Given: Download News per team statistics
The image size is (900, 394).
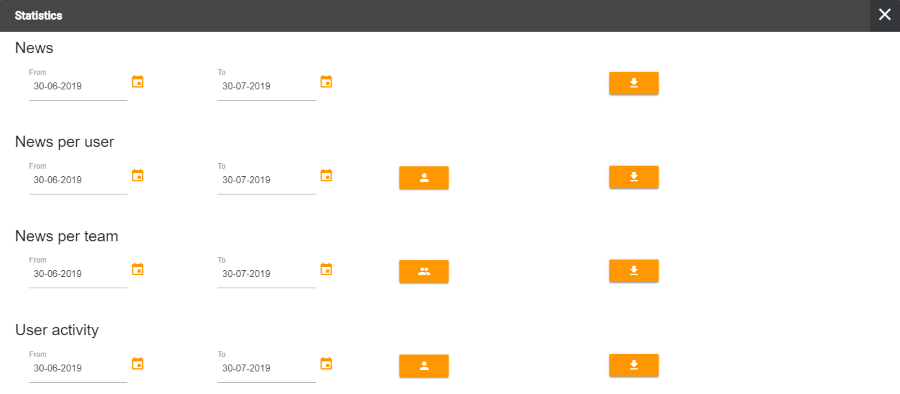Looking at the screenshot, I should click(x=634, y=271).
